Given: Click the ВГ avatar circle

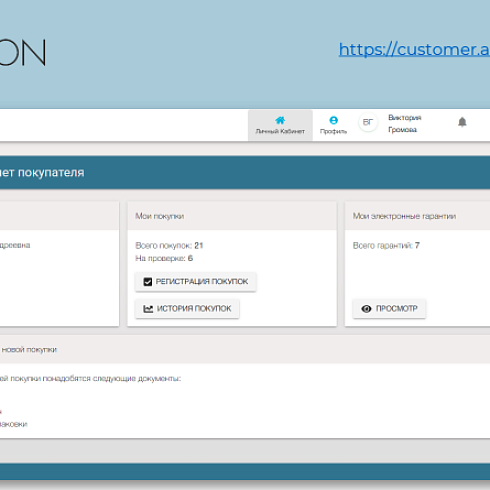Looking at the screenshot, I should pos(368,122).
